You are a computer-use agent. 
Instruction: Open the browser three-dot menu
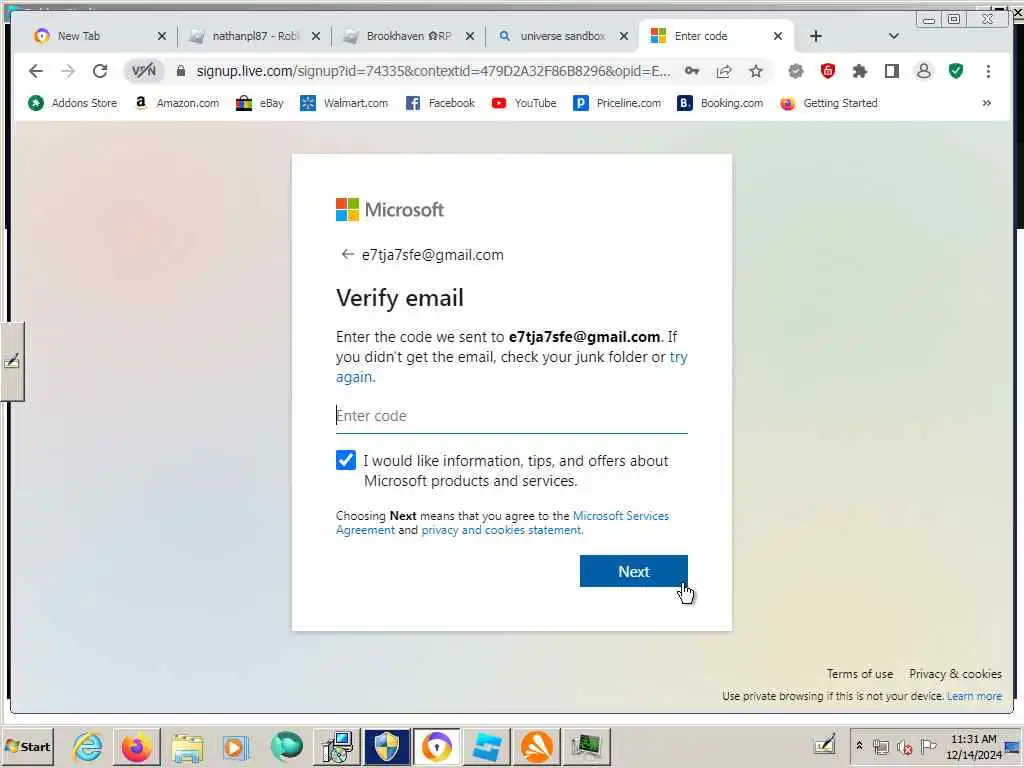pyautogui.click(x=988, y=71)
